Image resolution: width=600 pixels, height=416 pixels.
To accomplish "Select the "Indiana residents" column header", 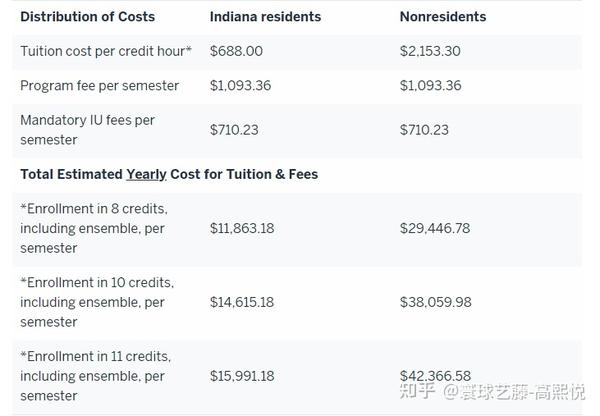I will pos(265,17).
